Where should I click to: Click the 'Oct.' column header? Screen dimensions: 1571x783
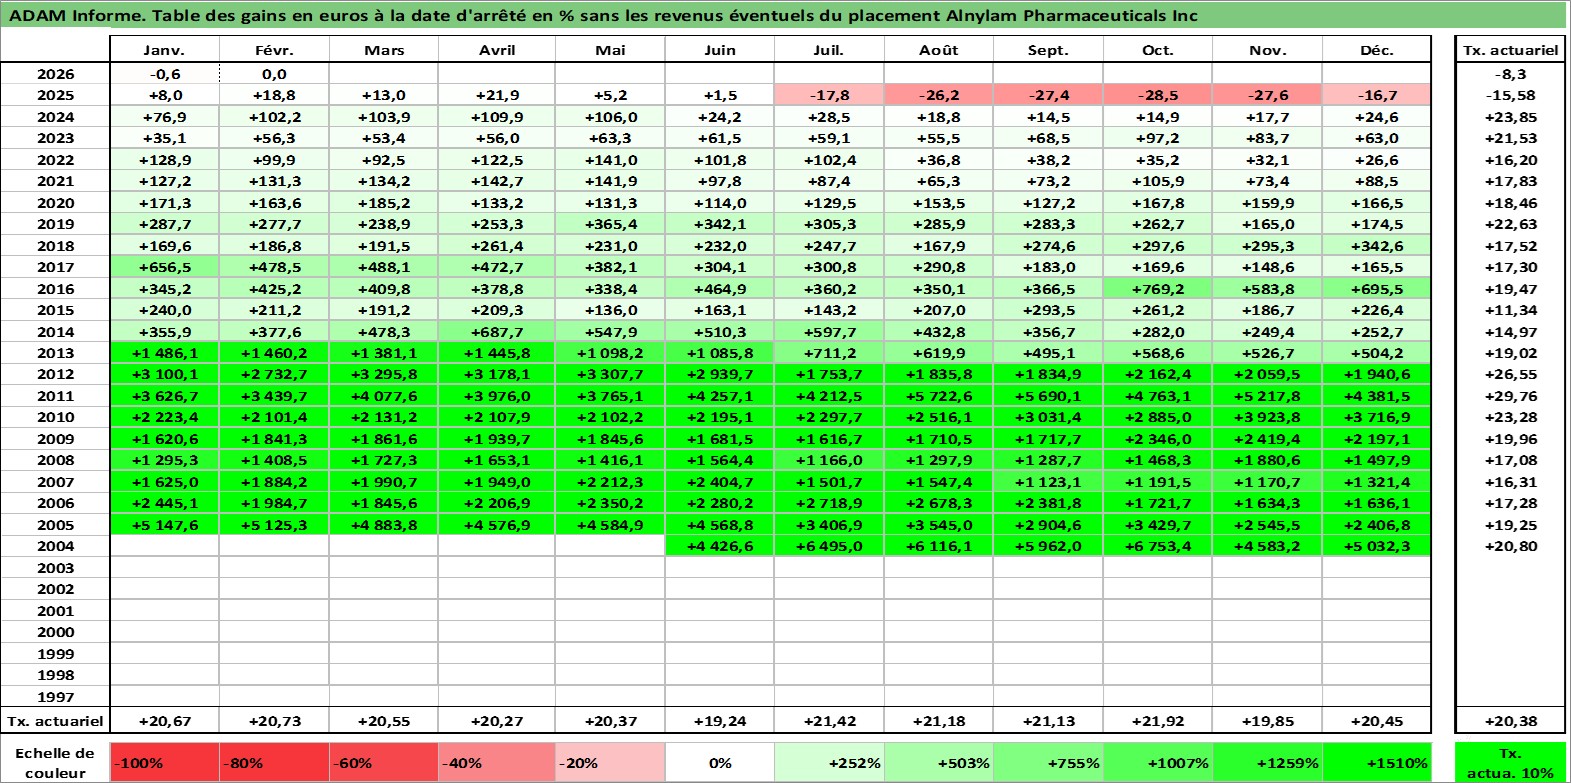tap(1158, 50)
